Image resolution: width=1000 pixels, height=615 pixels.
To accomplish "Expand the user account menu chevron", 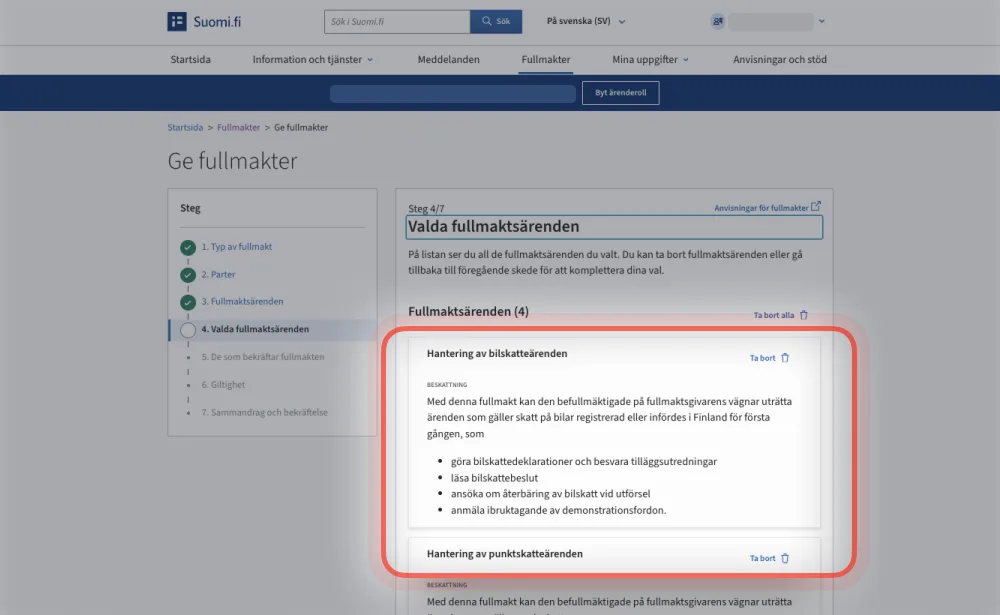I will [x=821, y=21].
